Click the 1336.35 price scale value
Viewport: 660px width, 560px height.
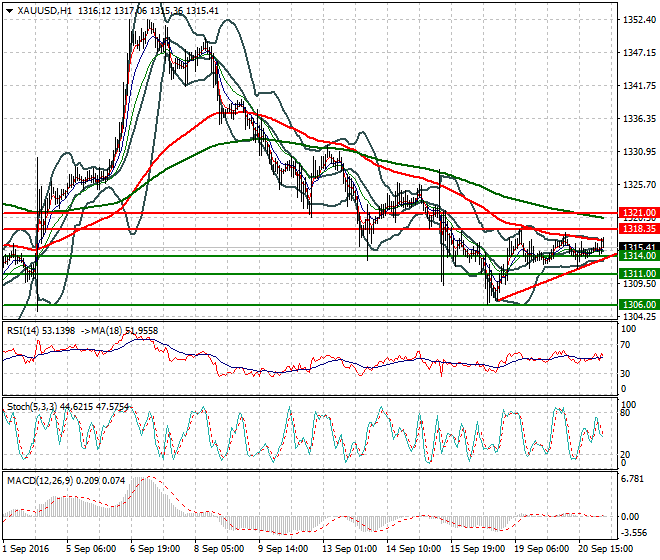[639, 119]
